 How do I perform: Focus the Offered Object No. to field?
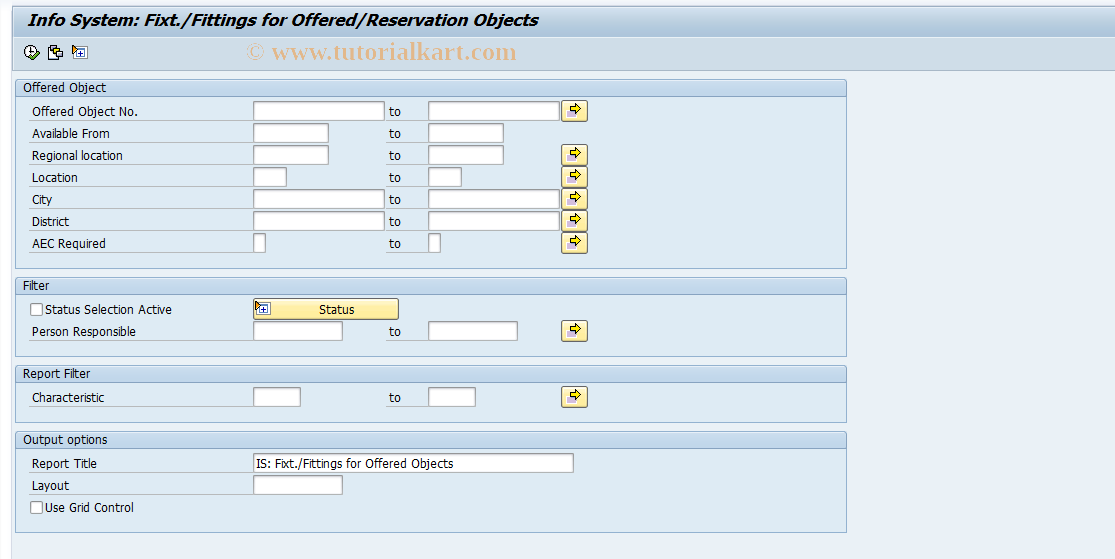[494, 111]
